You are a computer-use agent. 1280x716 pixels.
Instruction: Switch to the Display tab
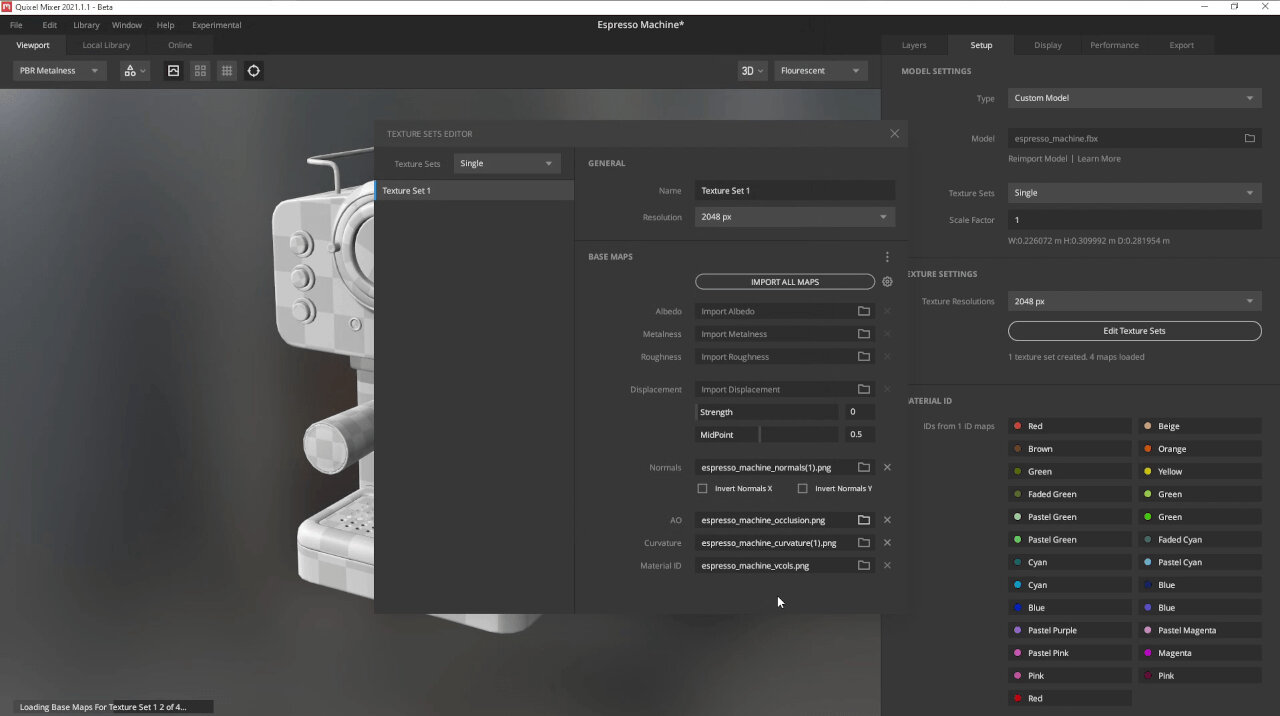[1047, 45]
